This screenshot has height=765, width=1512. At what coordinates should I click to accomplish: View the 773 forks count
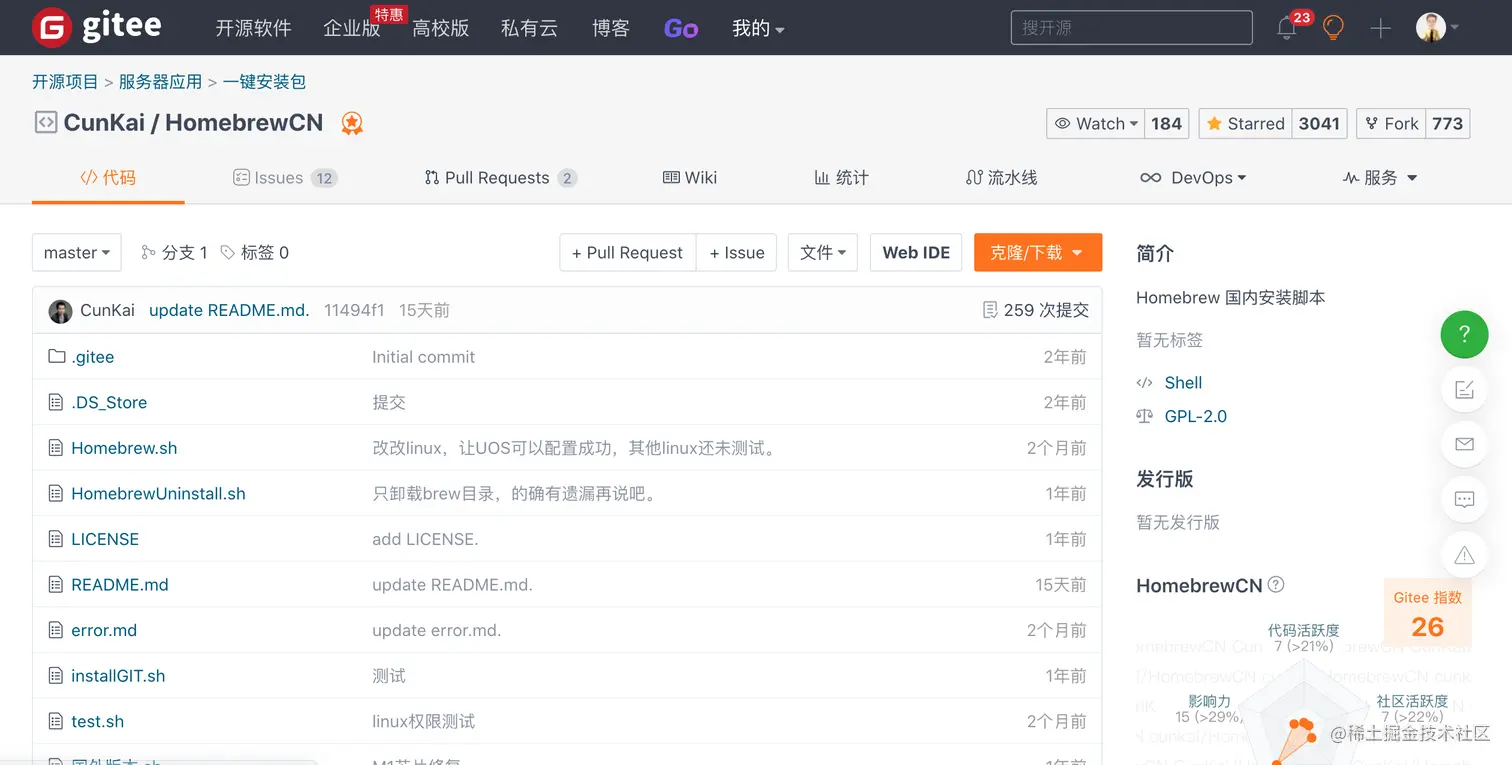pos(1447,123)
